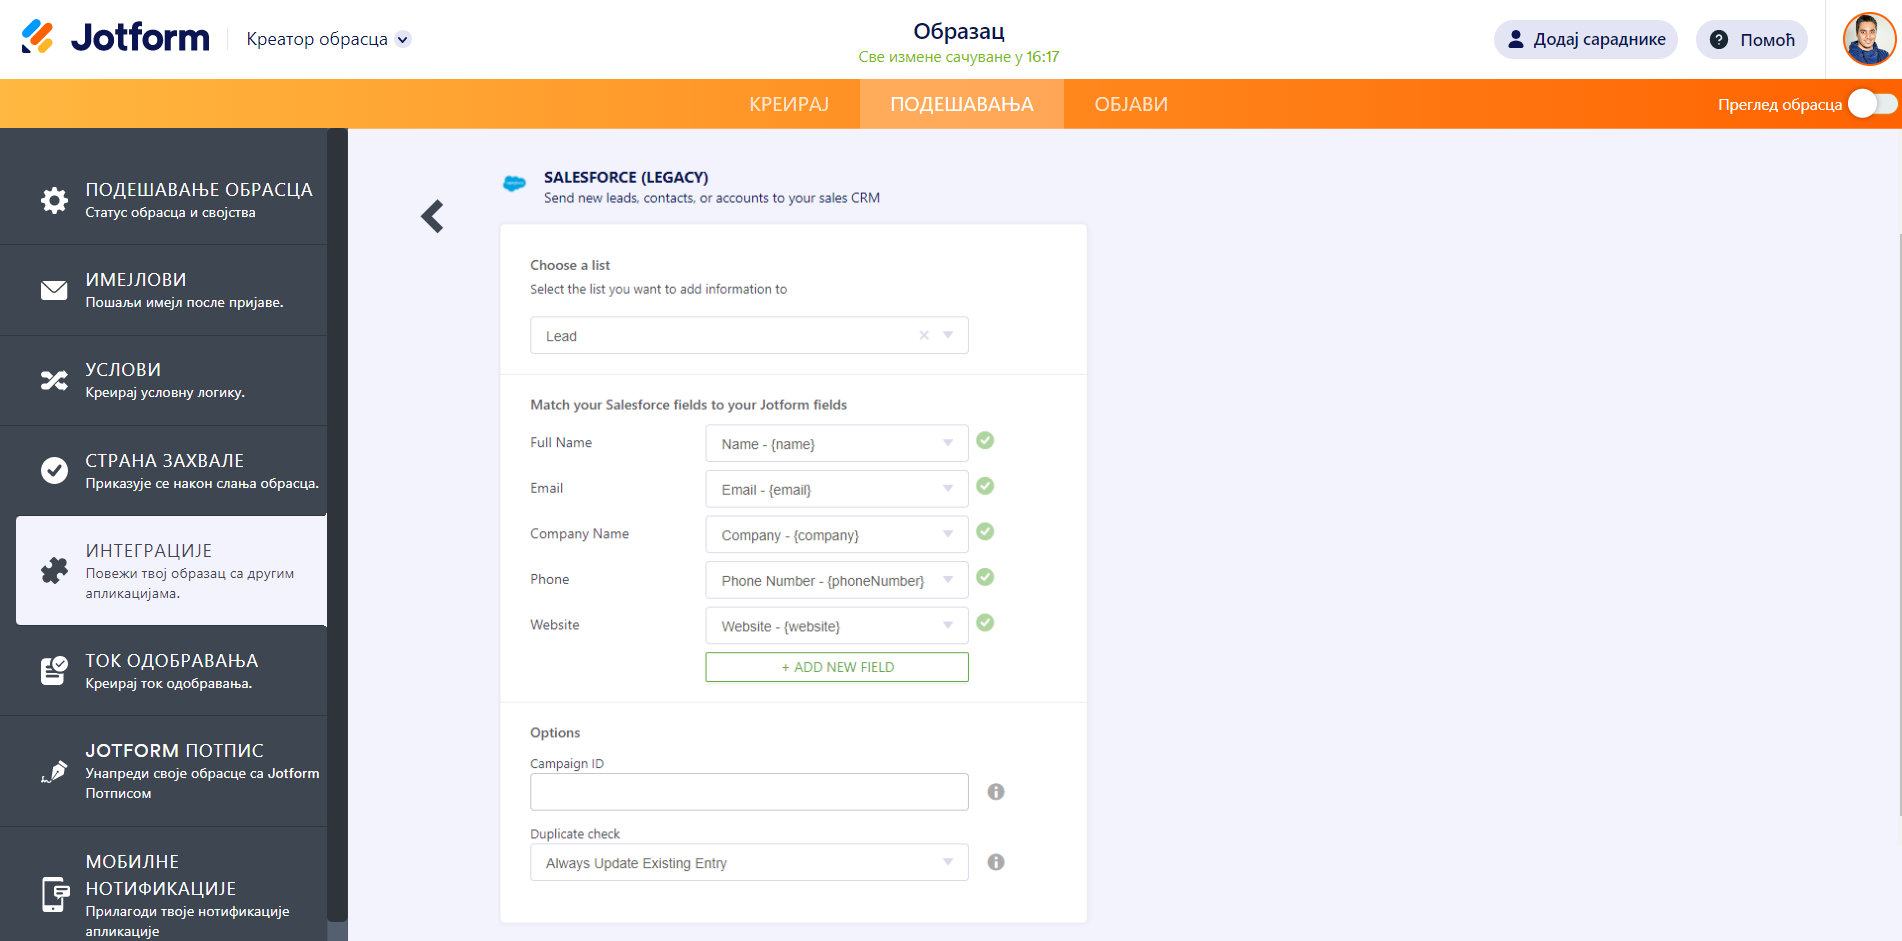Image resolution: width=1902 pixels, height=941 pixels.
Task: Click the pen icon for Jotform Потпис
Action: coord(54,771)
